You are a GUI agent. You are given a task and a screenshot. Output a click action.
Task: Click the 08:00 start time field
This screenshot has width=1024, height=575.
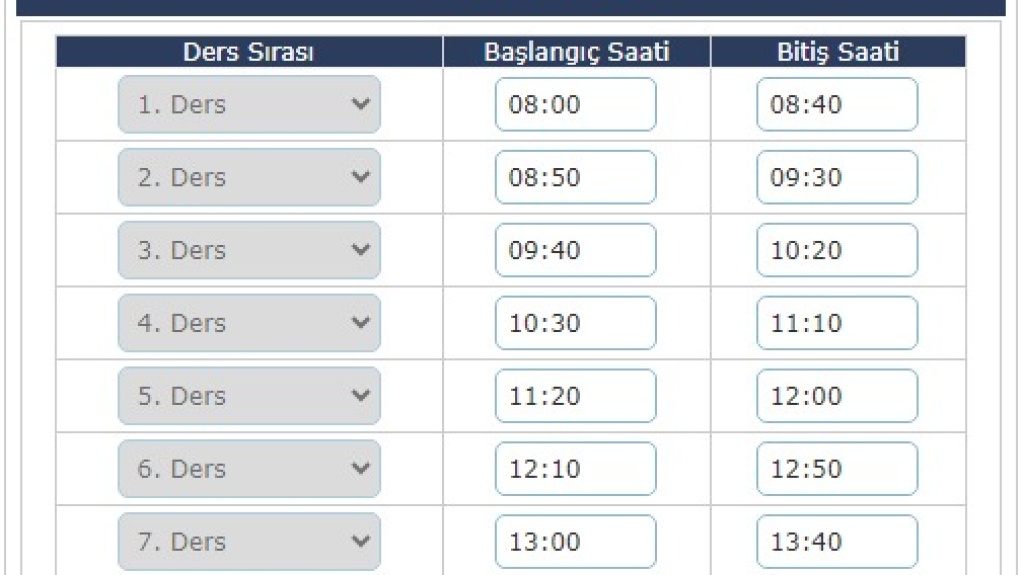click(x=575, y=105)
